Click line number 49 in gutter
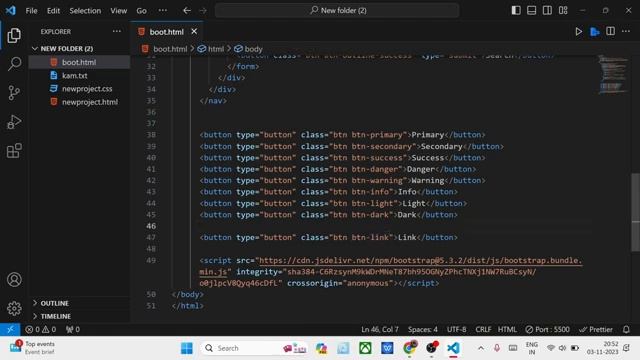640x360 pixels. 151,260
